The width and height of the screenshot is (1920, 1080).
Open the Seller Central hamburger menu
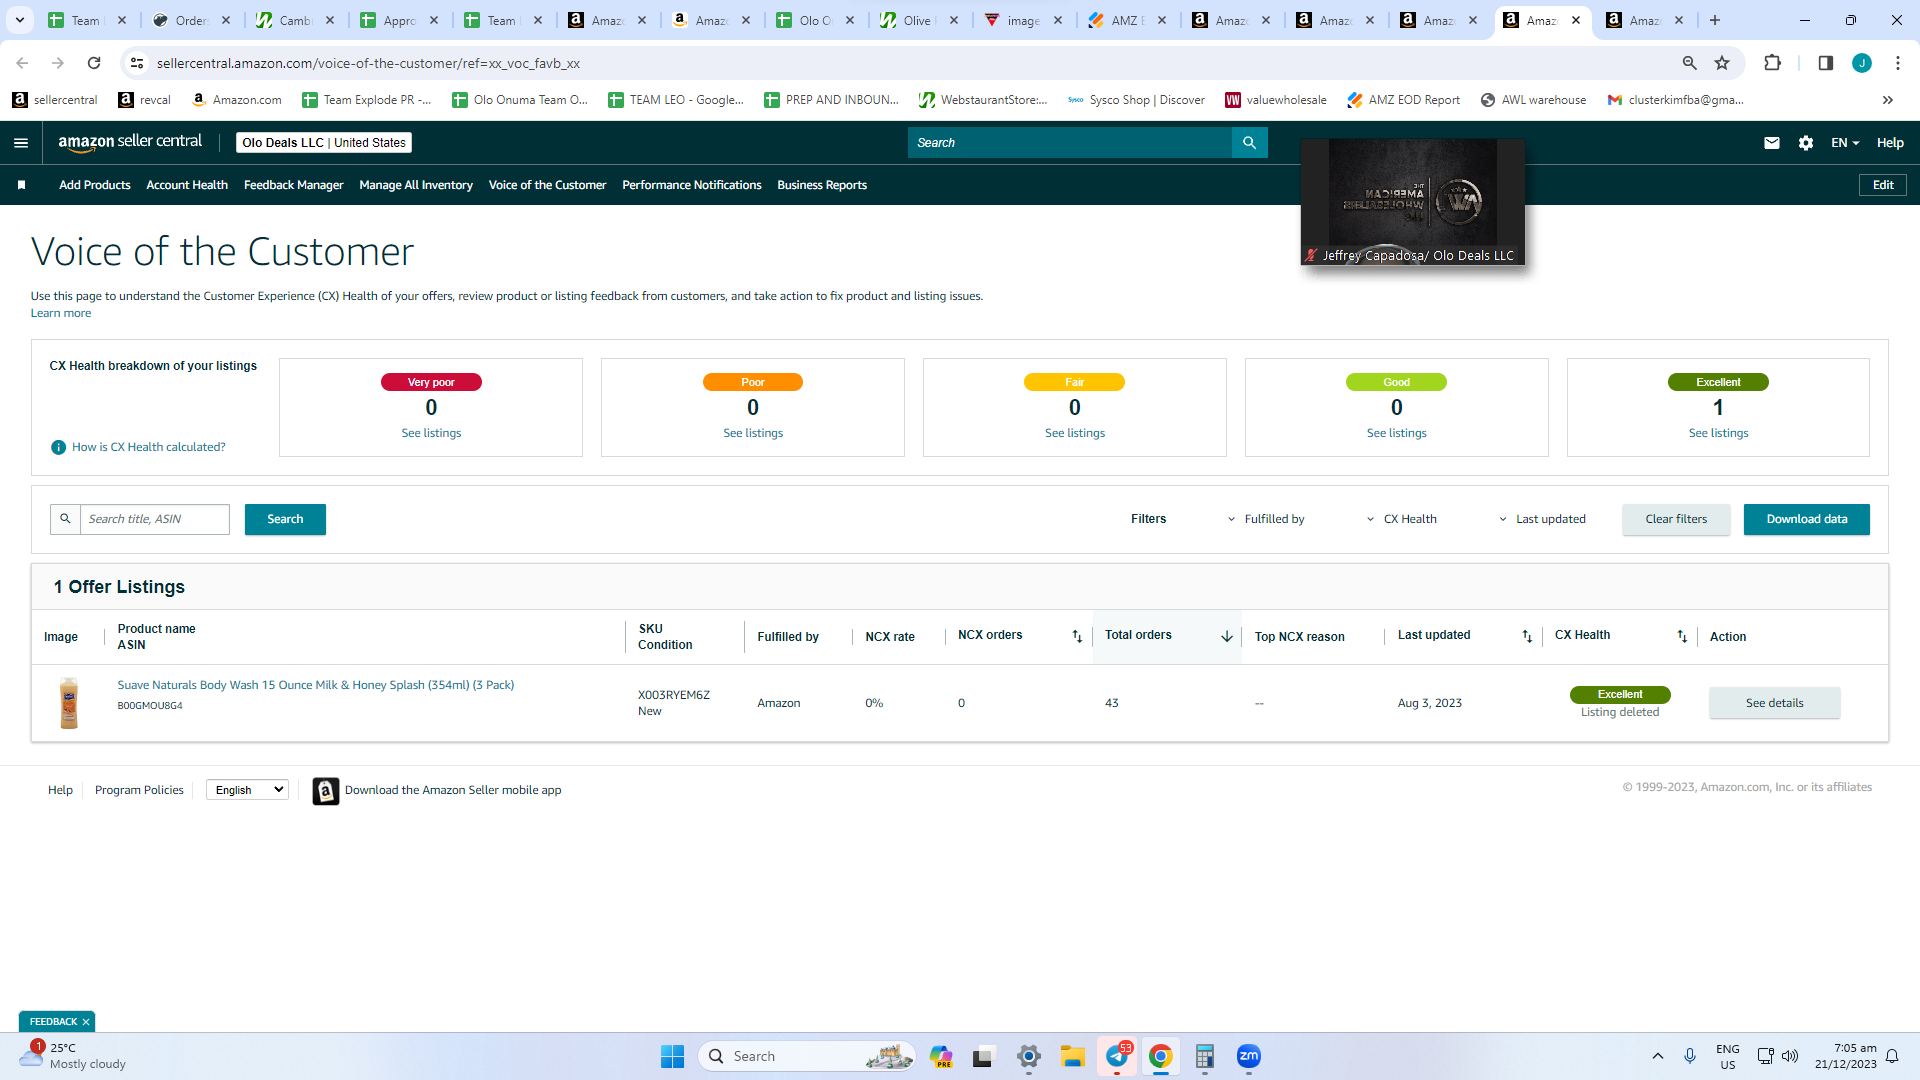click(21, 143)
